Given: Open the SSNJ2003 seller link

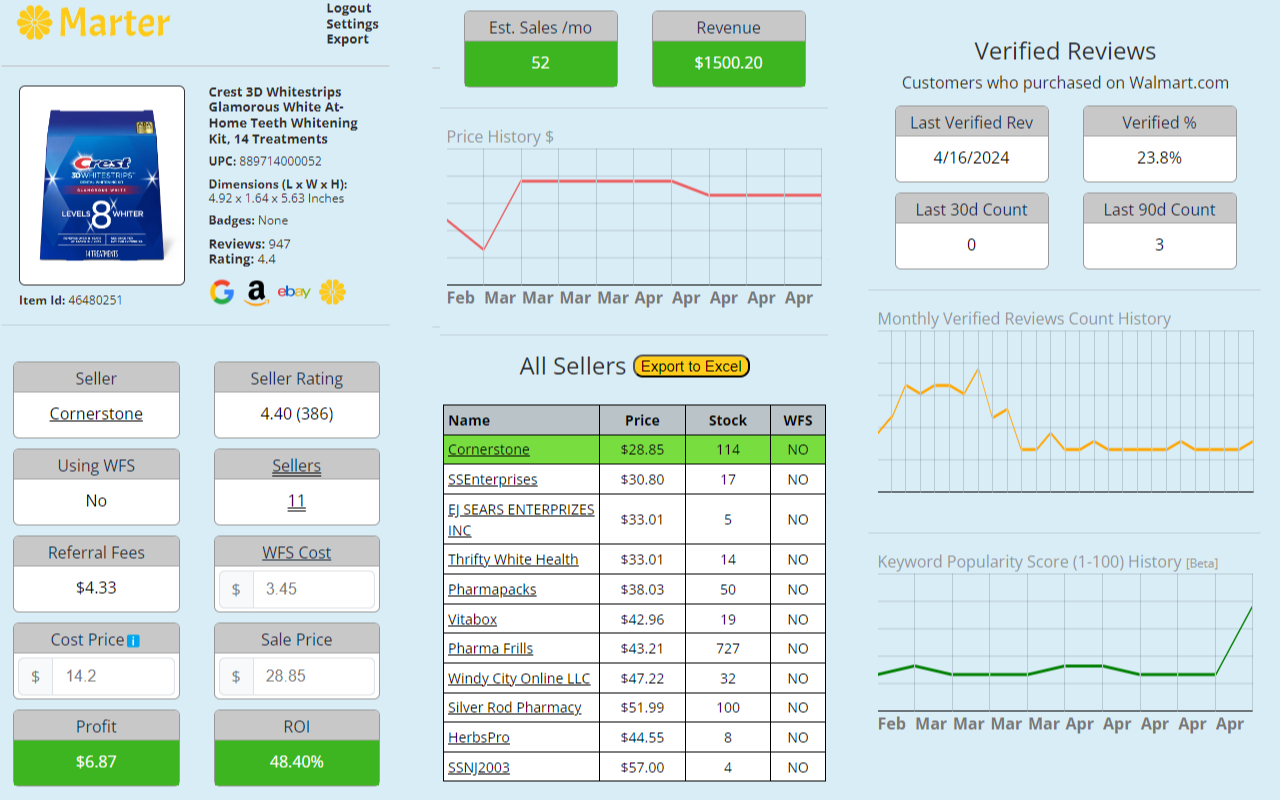Looking at the screenshot, I should pyautogui.click(x=479, y=768).
